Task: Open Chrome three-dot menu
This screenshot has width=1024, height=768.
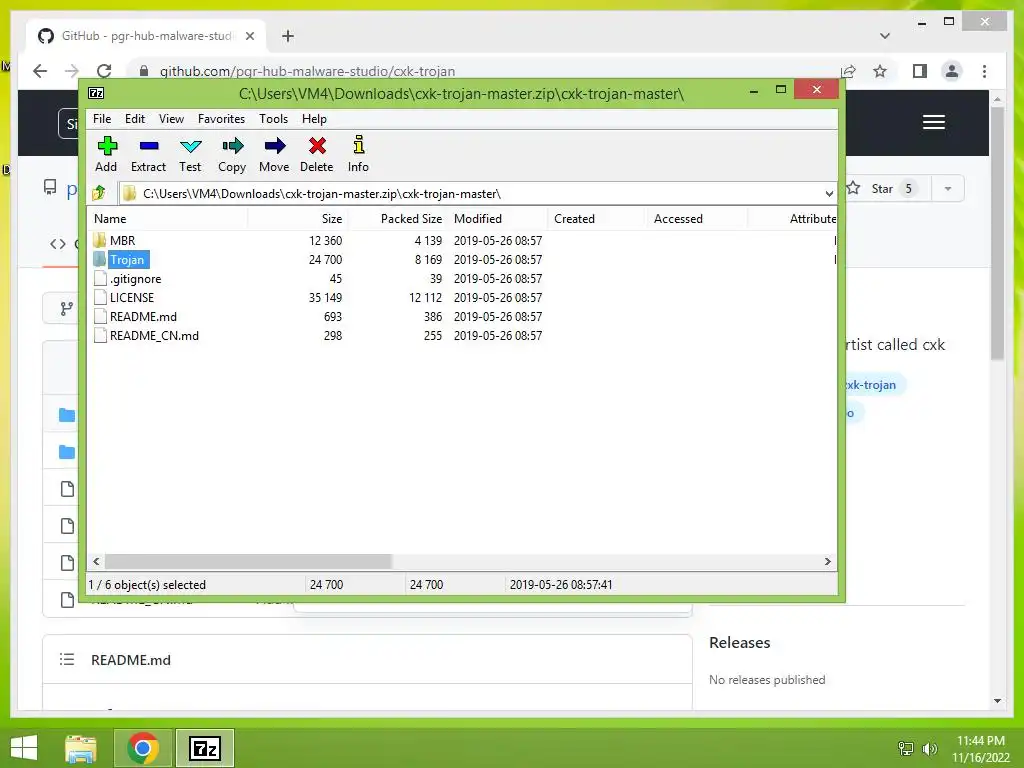Action: click(984, 71)
